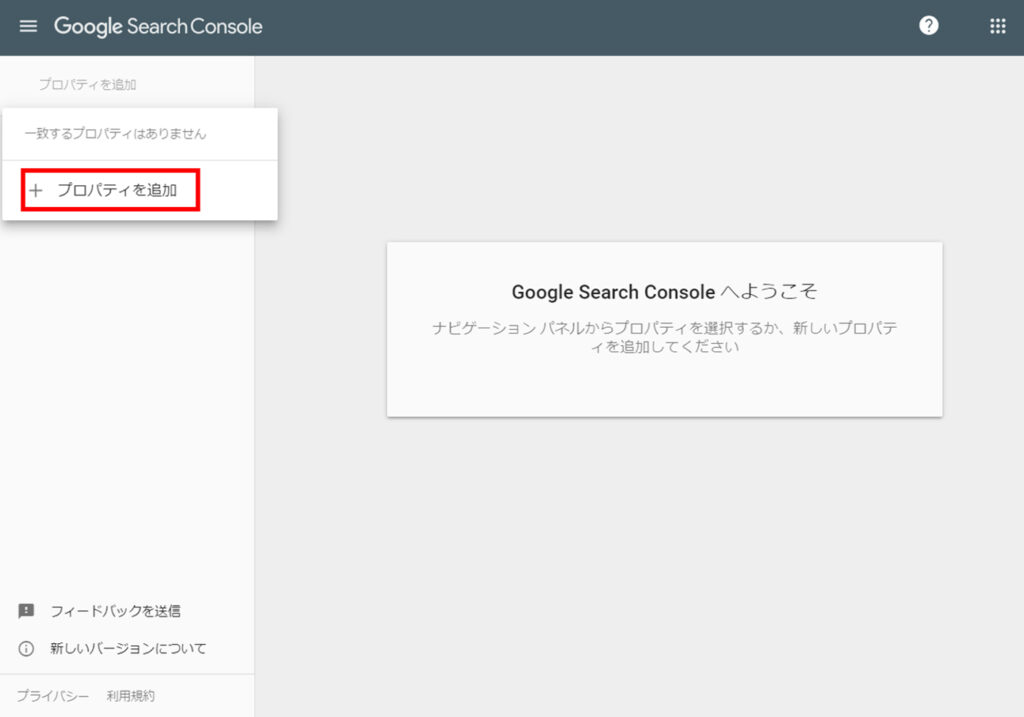Open the 利用規約 link
This screenshot has width=1024, height=717.
(131, 696)
